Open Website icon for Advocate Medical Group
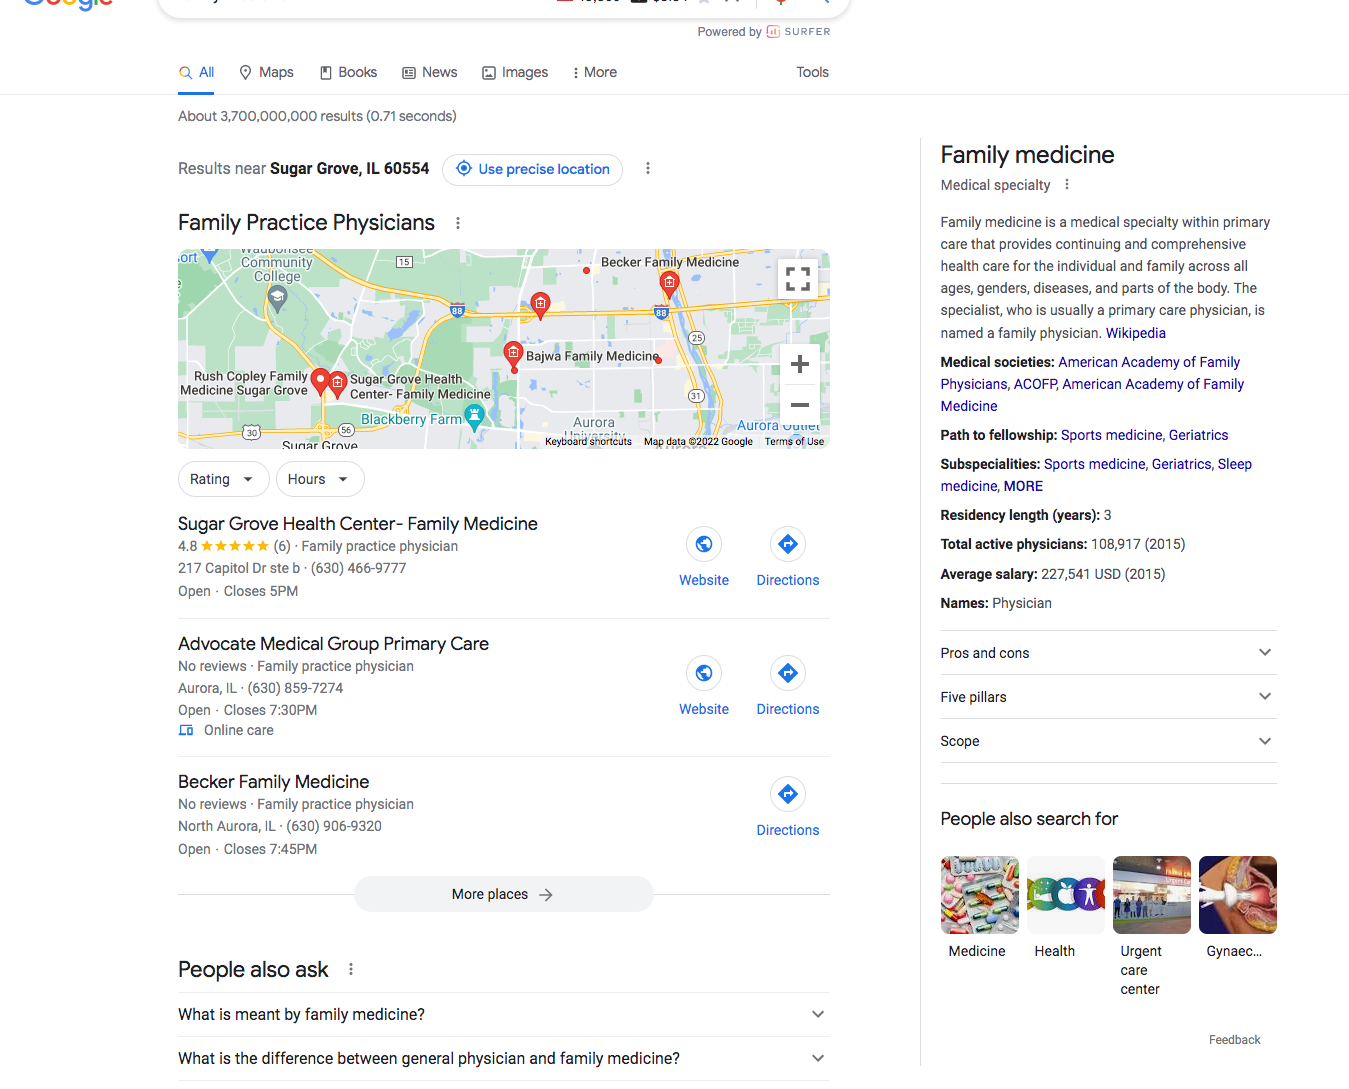Viewport: 1349px width, 1089px height. [704, 673]
